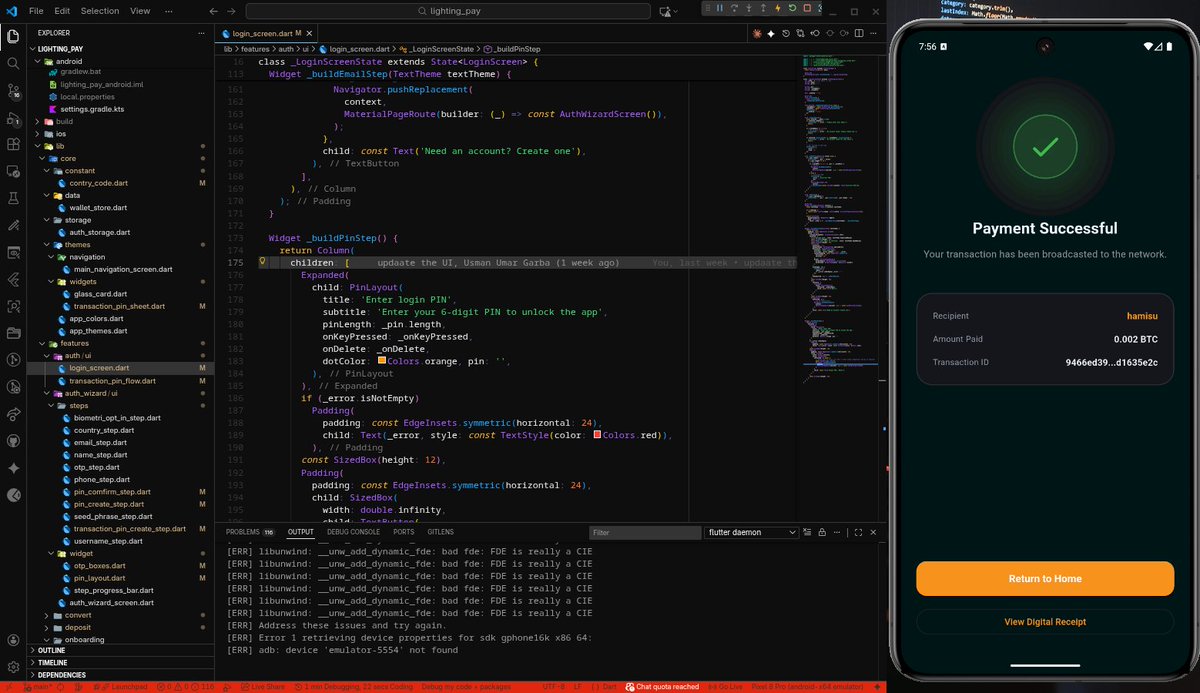Click the lightbulb code action on line 175
The image size is (1200, 693).
coord(262,262)
